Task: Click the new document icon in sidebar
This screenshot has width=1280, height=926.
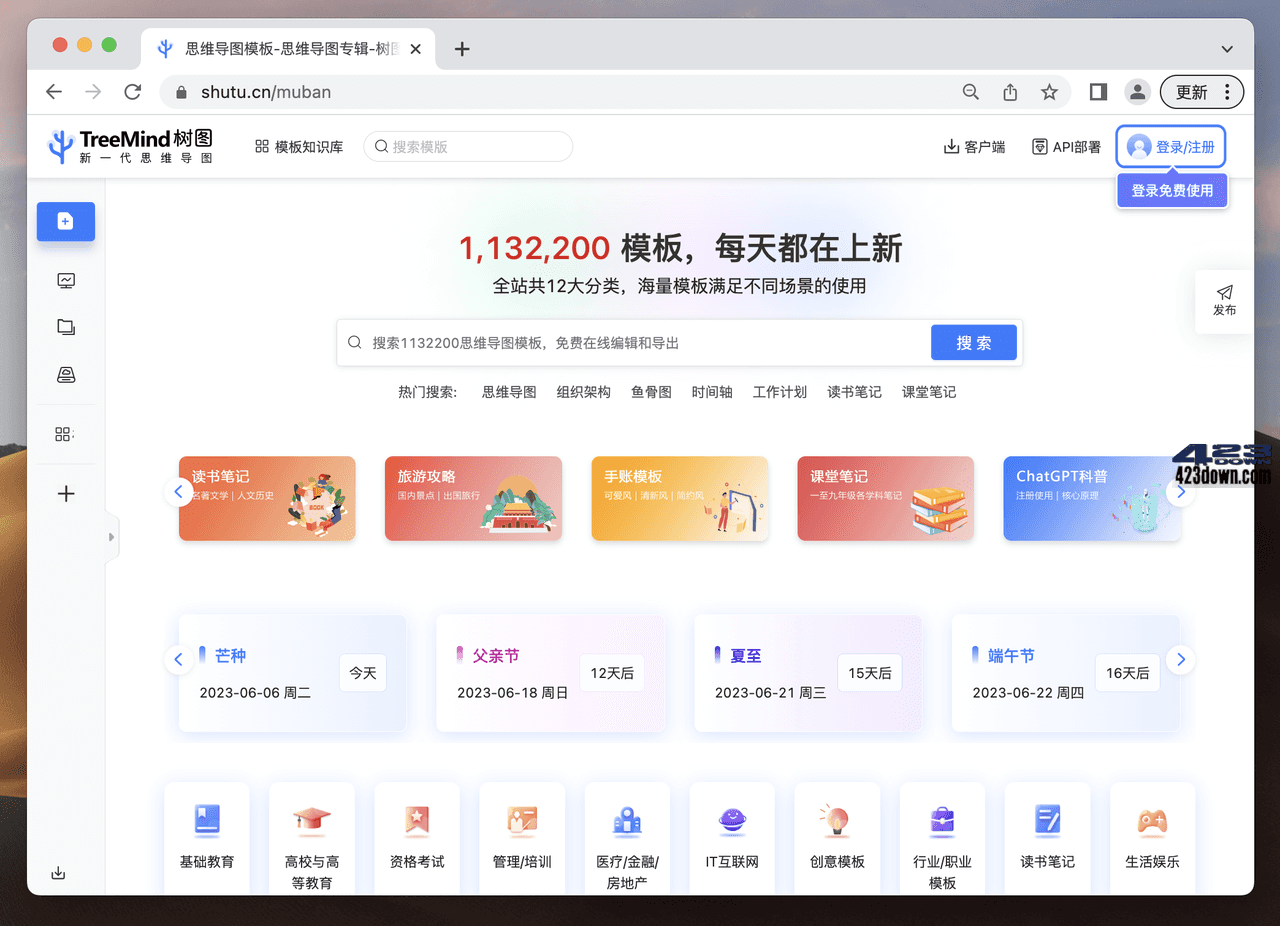Action: click(x=65, y=221)
